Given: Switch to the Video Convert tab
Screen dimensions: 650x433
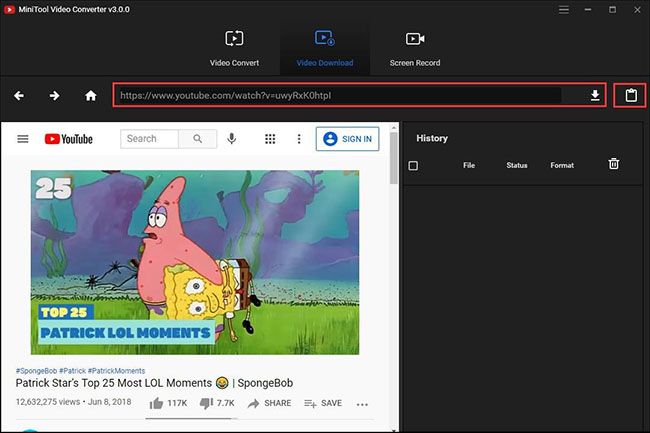Looking at the screenshot, I should click(x=234, y=49).
